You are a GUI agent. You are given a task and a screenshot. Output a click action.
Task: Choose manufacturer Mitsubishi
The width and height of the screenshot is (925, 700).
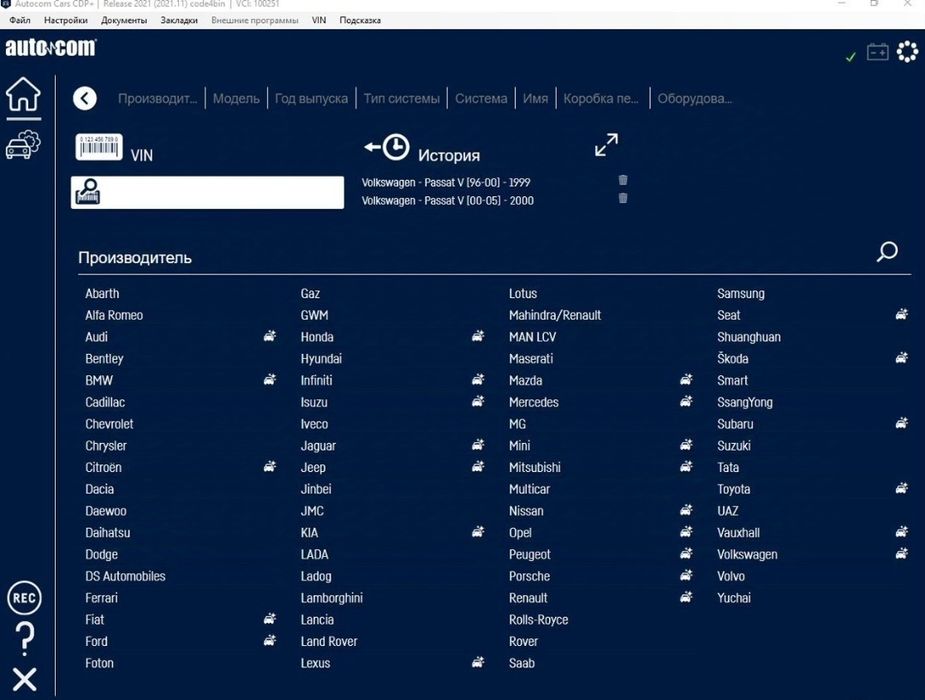(x=534, y=467)
